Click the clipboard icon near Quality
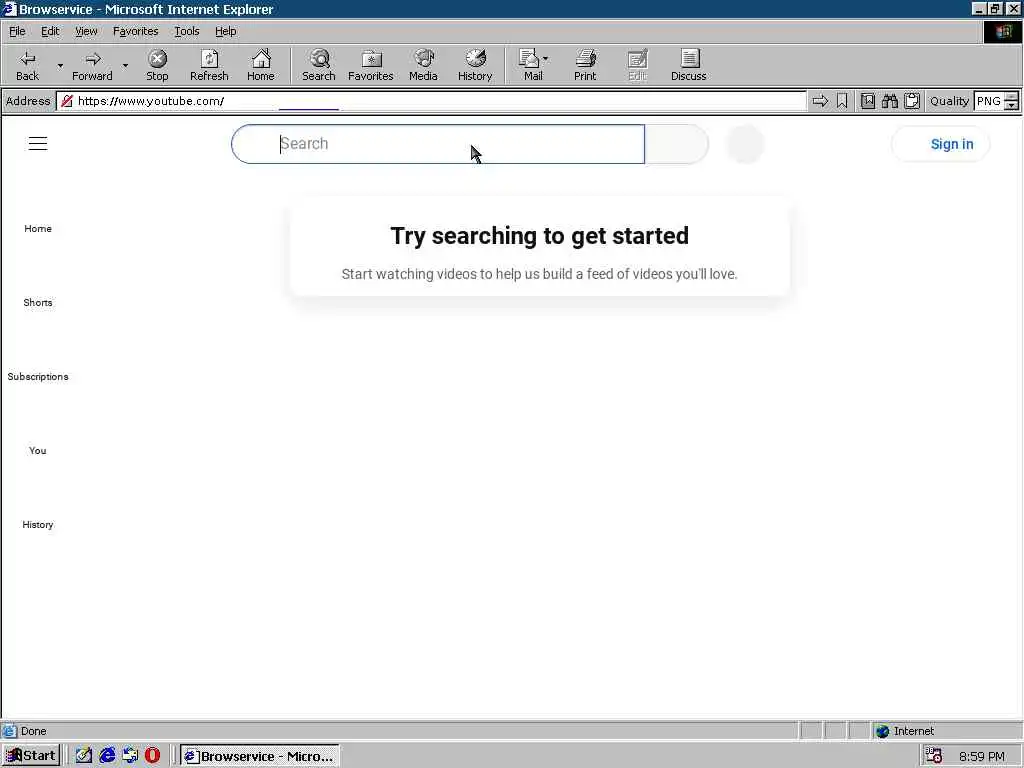The height and width of the screenshot is (768, 1024). point(912,101)
